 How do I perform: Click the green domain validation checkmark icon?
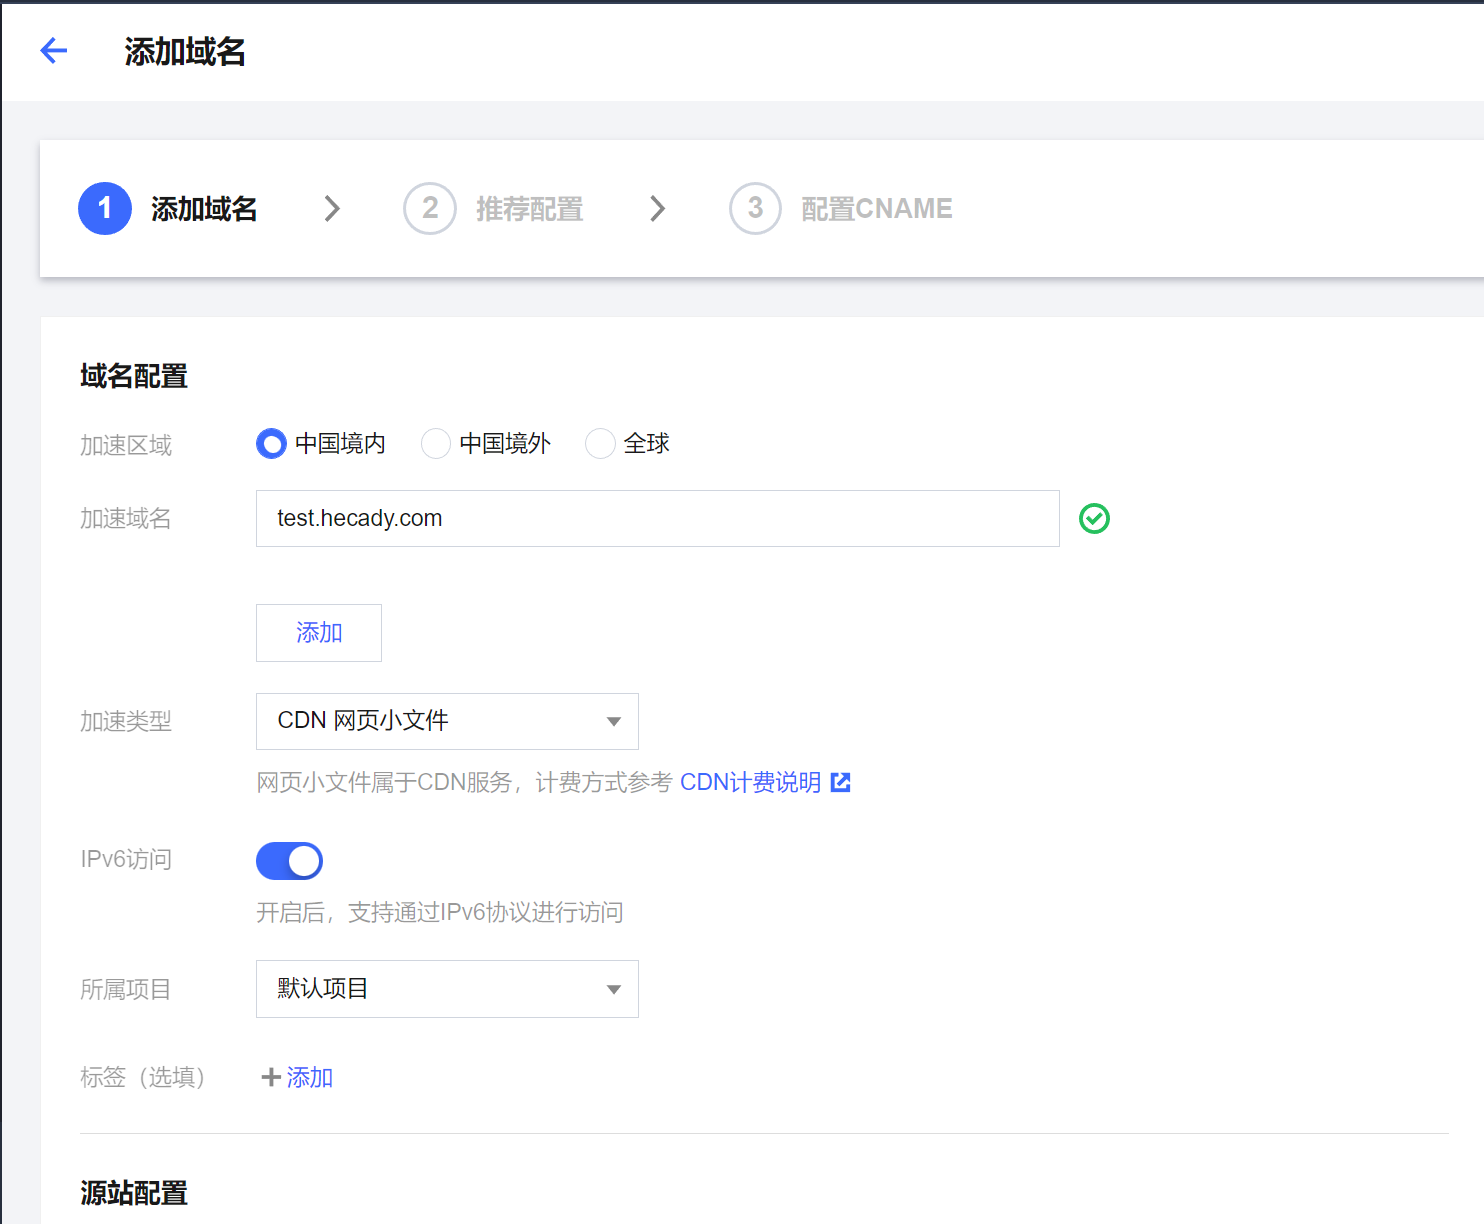1094,518
